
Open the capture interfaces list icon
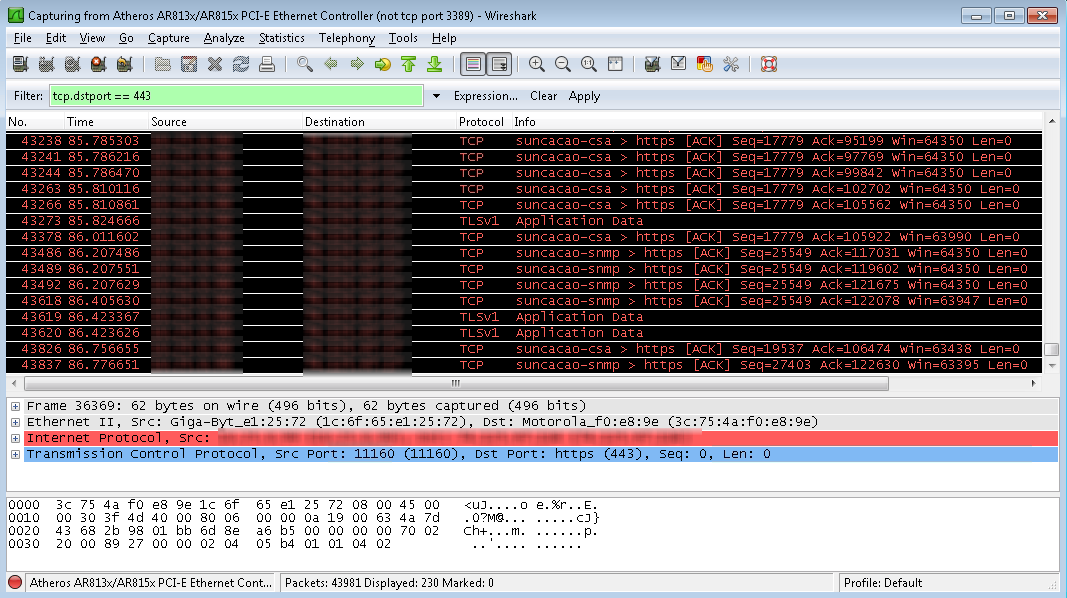click(20, 64)
